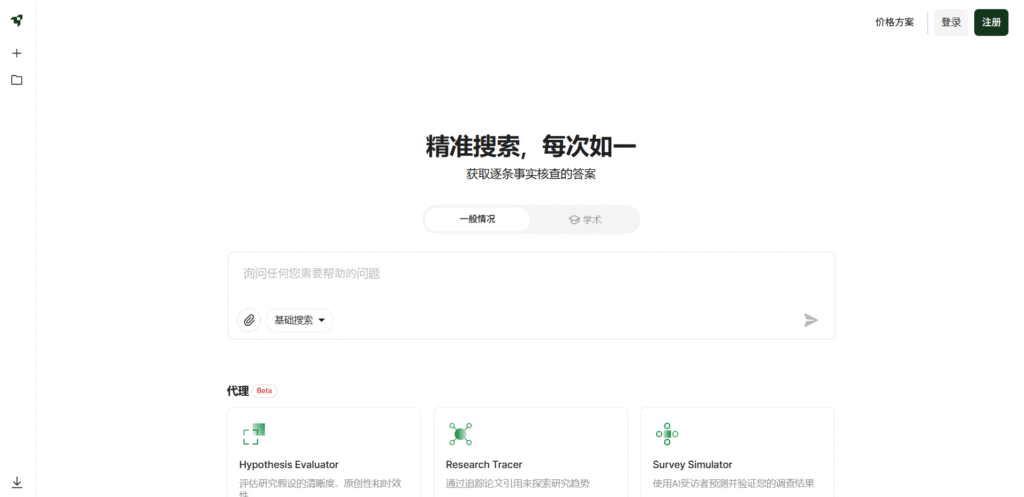
Task: Click the Research Tracer icon
Action: point(460,433)
